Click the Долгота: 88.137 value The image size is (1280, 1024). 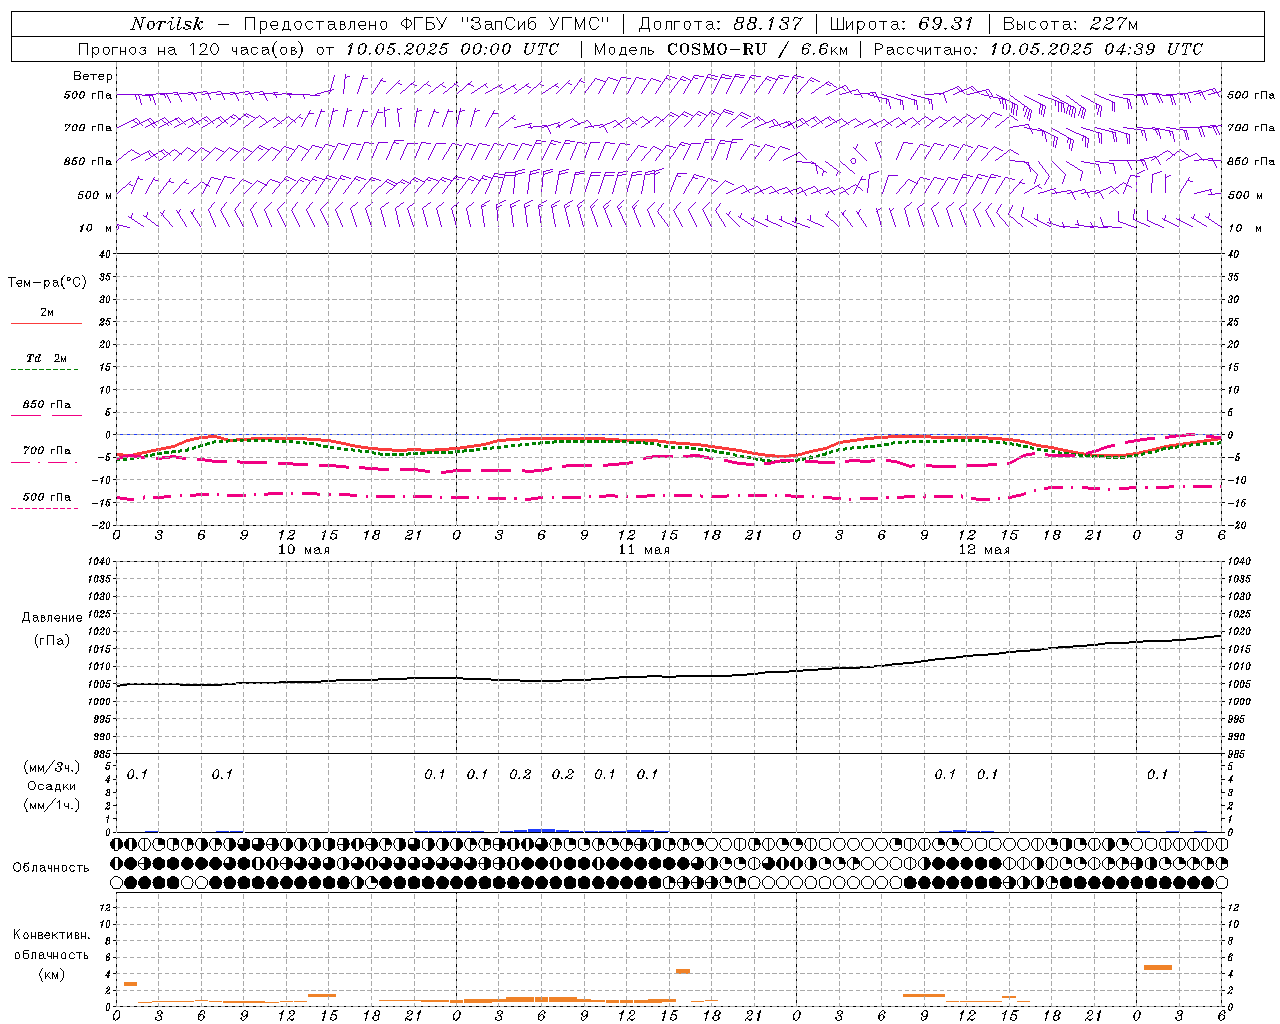(720, 24)
